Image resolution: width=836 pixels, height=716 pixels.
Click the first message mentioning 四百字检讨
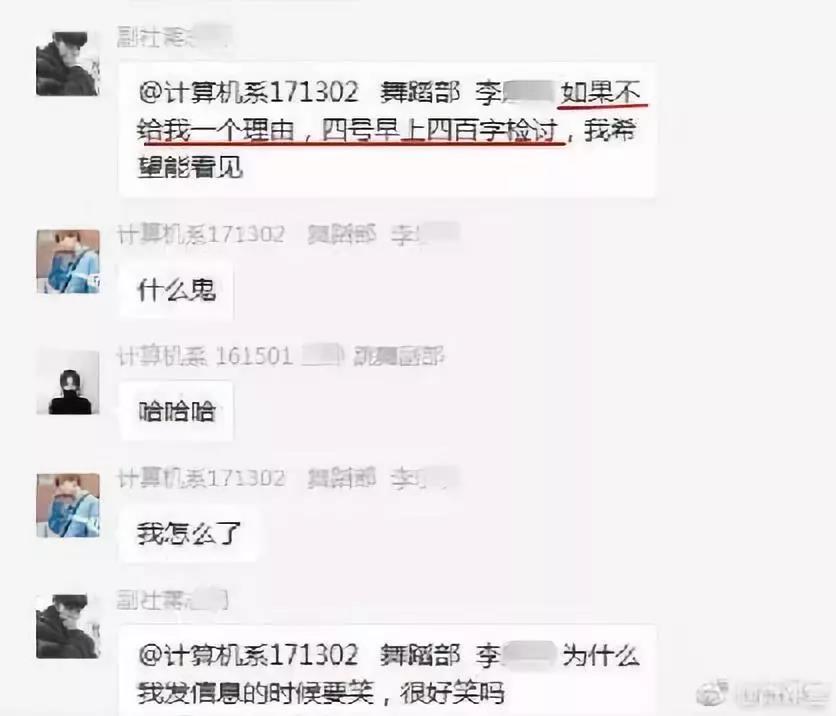click(388, 130)
